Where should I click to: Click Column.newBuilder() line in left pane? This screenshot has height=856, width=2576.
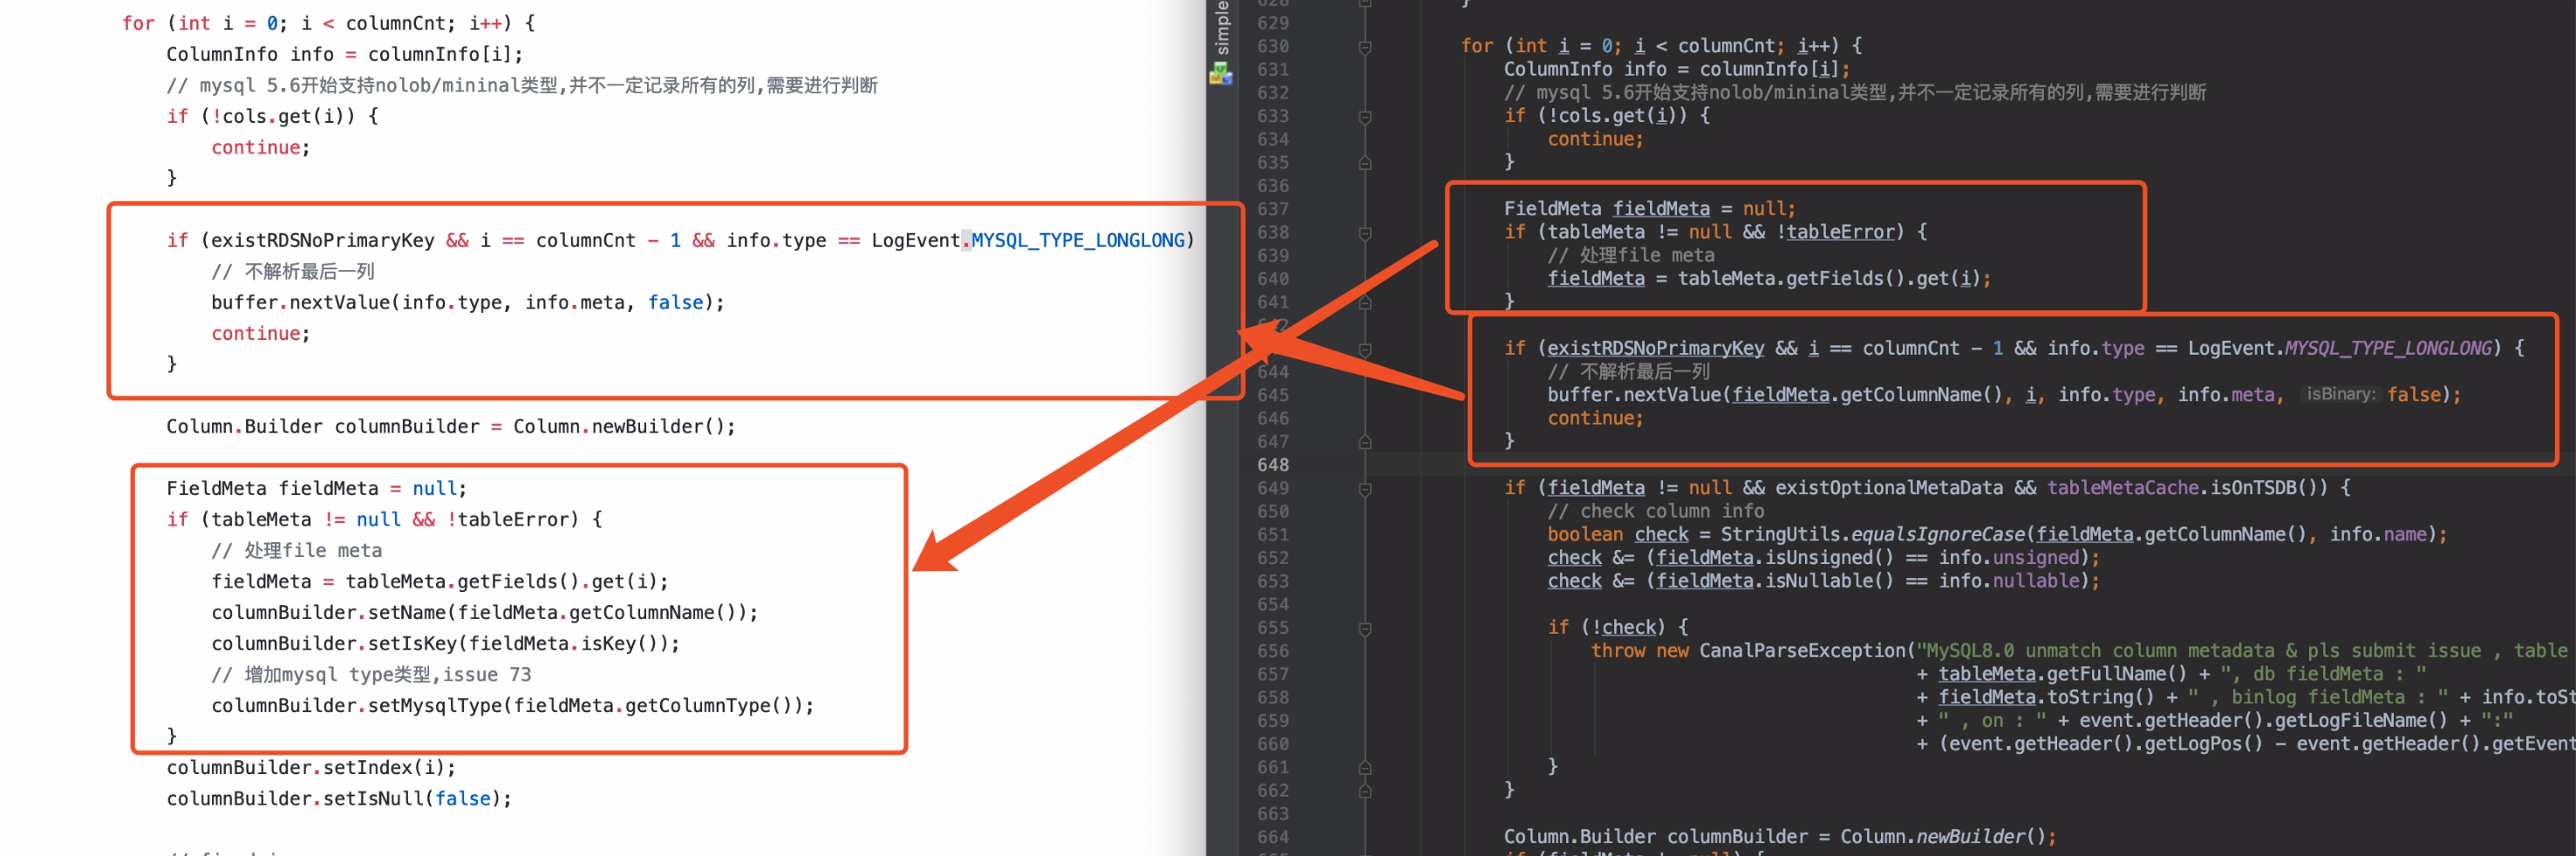coord(450,427)
